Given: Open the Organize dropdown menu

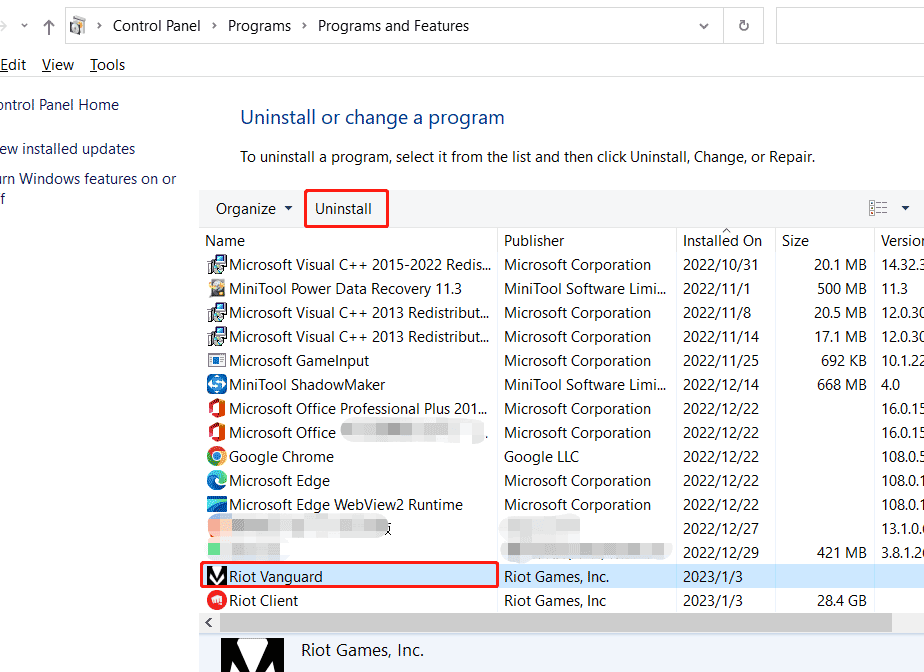Looking at the screenshot, I should [x=254, y=208].
